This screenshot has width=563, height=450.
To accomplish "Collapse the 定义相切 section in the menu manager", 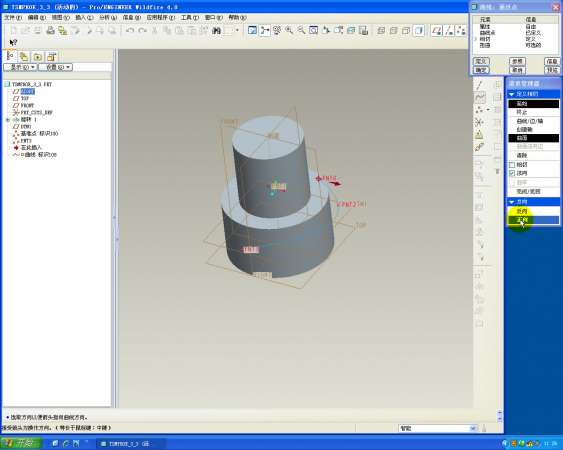I will [512, 94].
